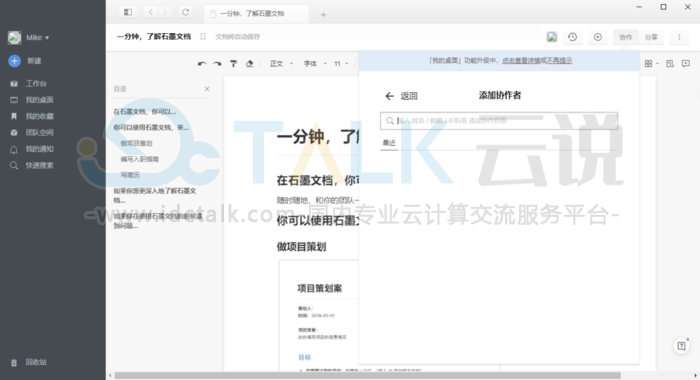Open 工作台 in the sidebar
The width and height of the screenshot is (700, 380).
(36, 84)
